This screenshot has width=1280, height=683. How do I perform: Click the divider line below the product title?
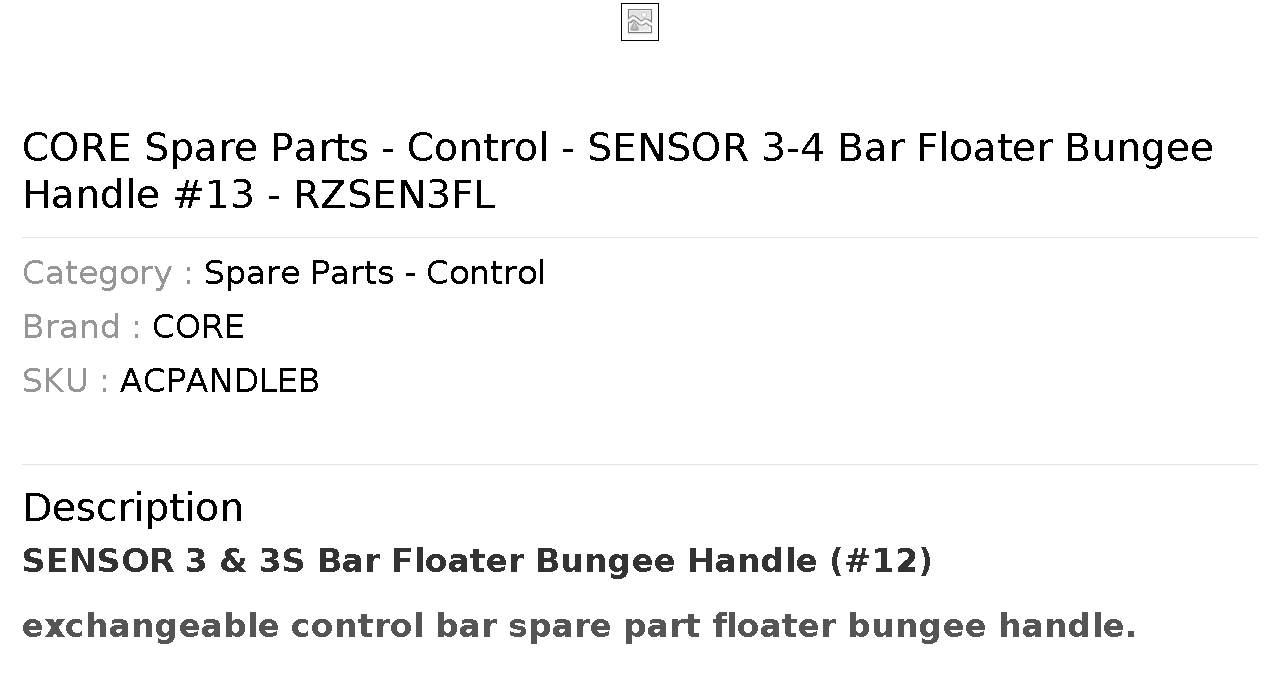point(640,237)
